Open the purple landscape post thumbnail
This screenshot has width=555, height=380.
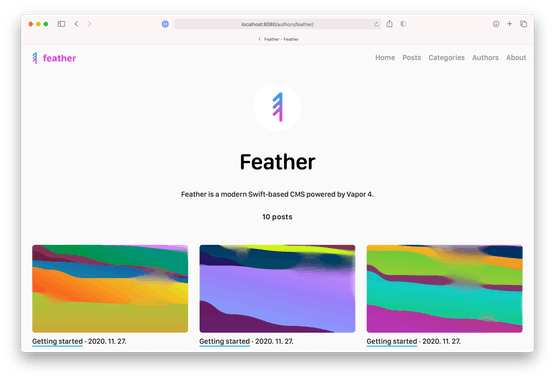[x=277, y=289]
